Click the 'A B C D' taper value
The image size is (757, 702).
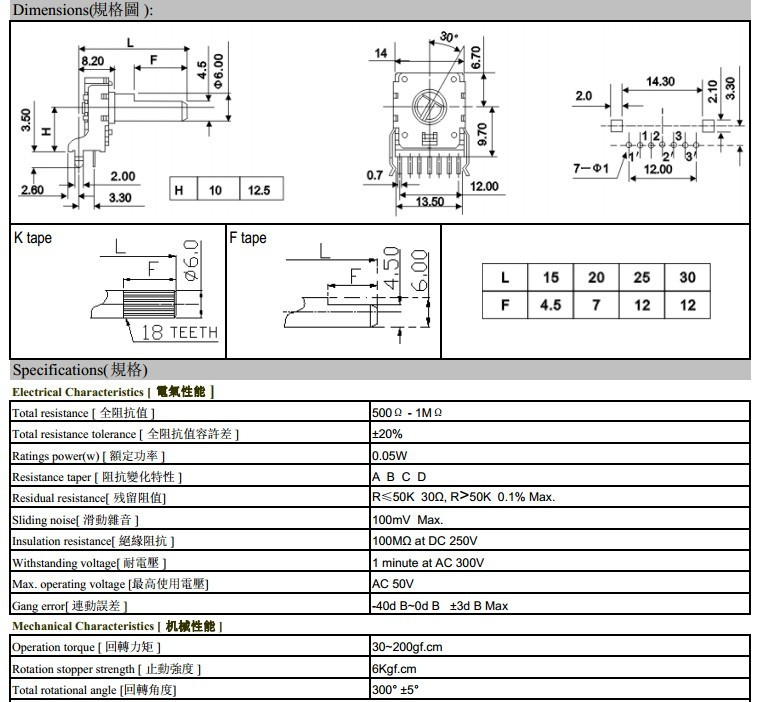tap(399, 477)
